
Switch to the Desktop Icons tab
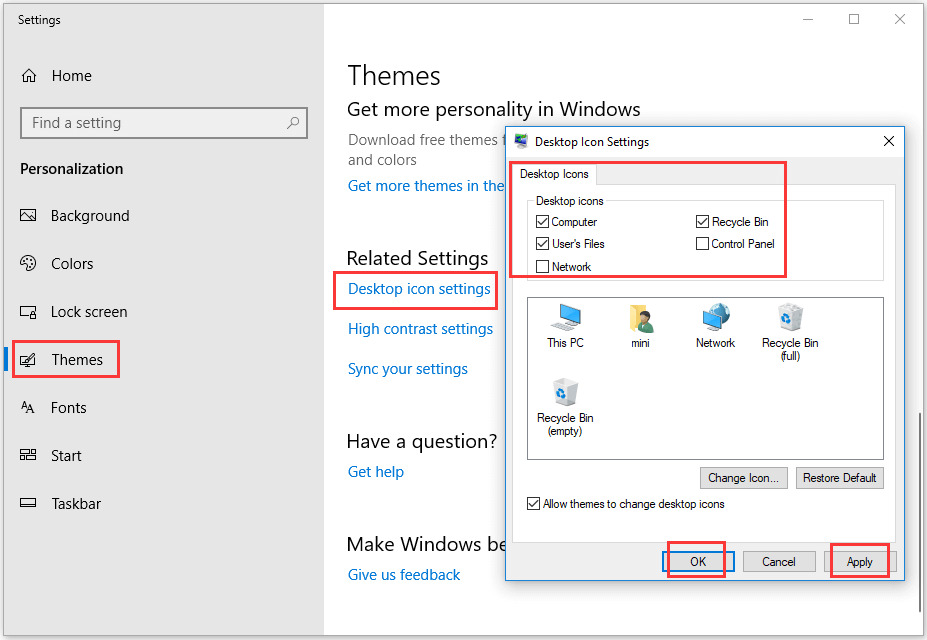pos(553,173)
